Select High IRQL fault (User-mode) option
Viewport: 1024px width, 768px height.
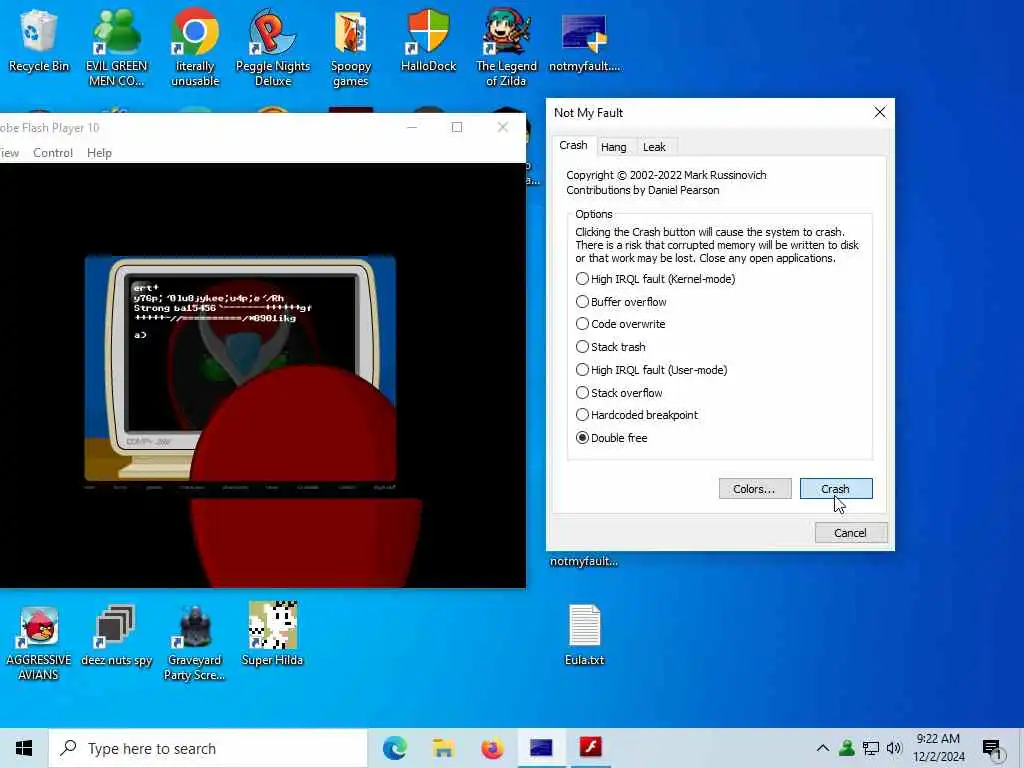coord(652,370)
